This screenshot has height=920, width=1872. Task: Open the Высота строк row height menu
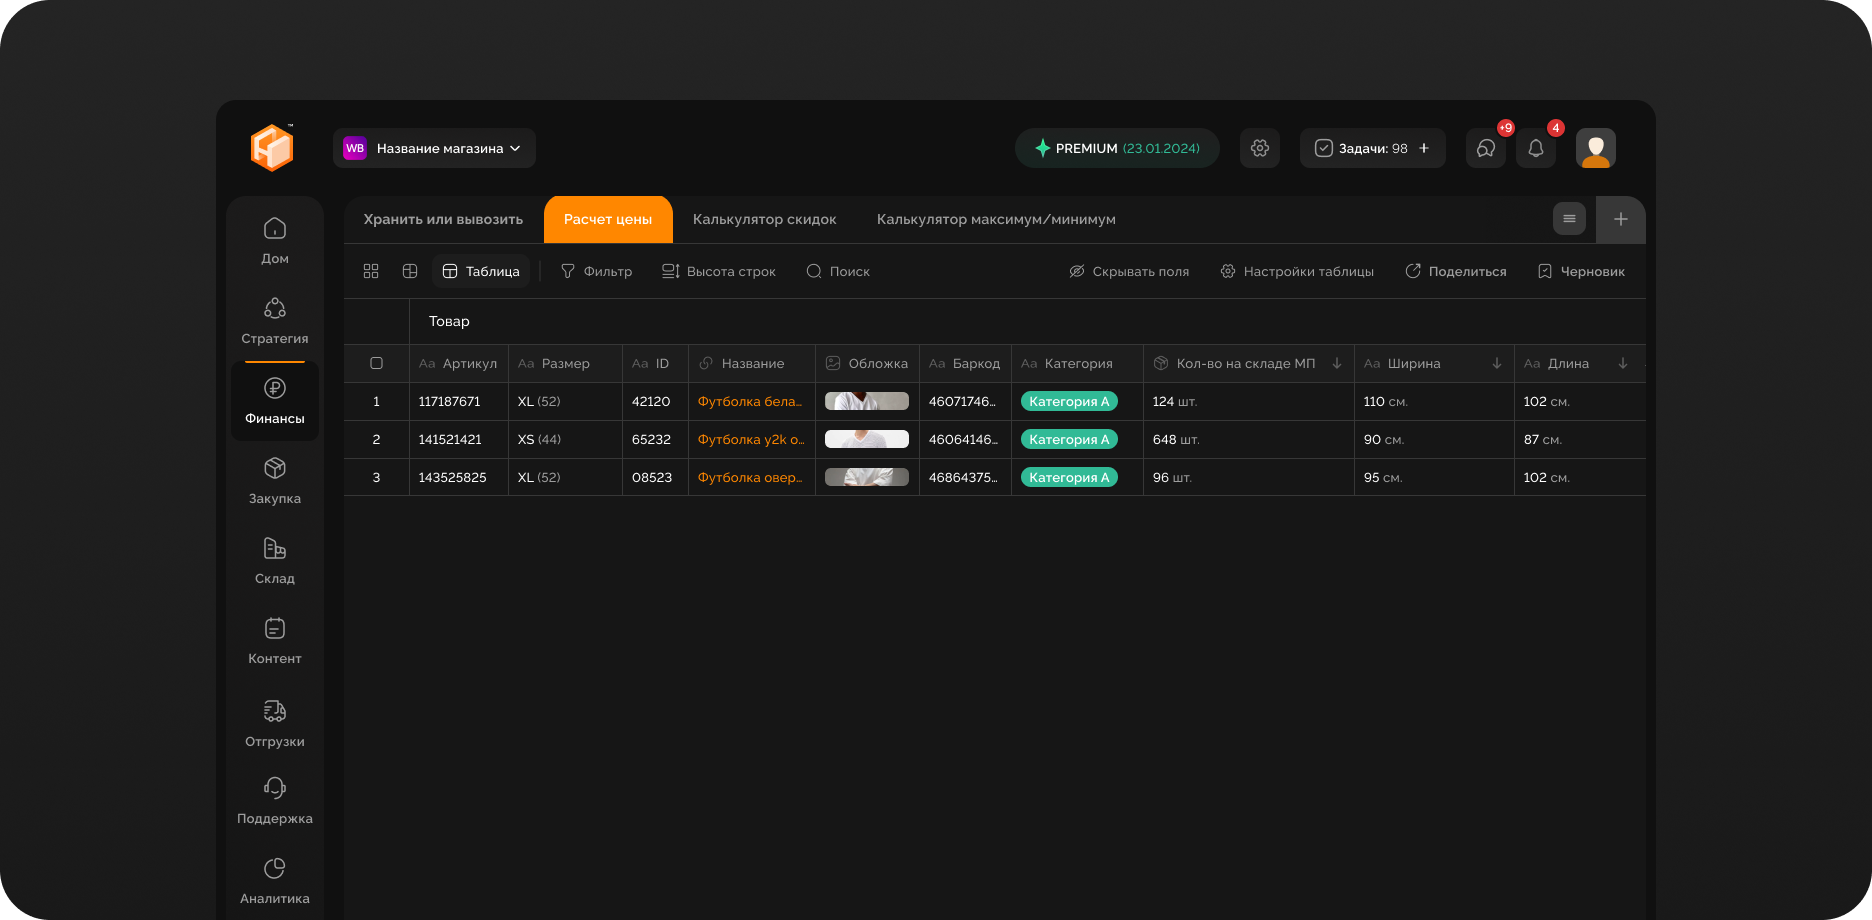click(719, 271)
